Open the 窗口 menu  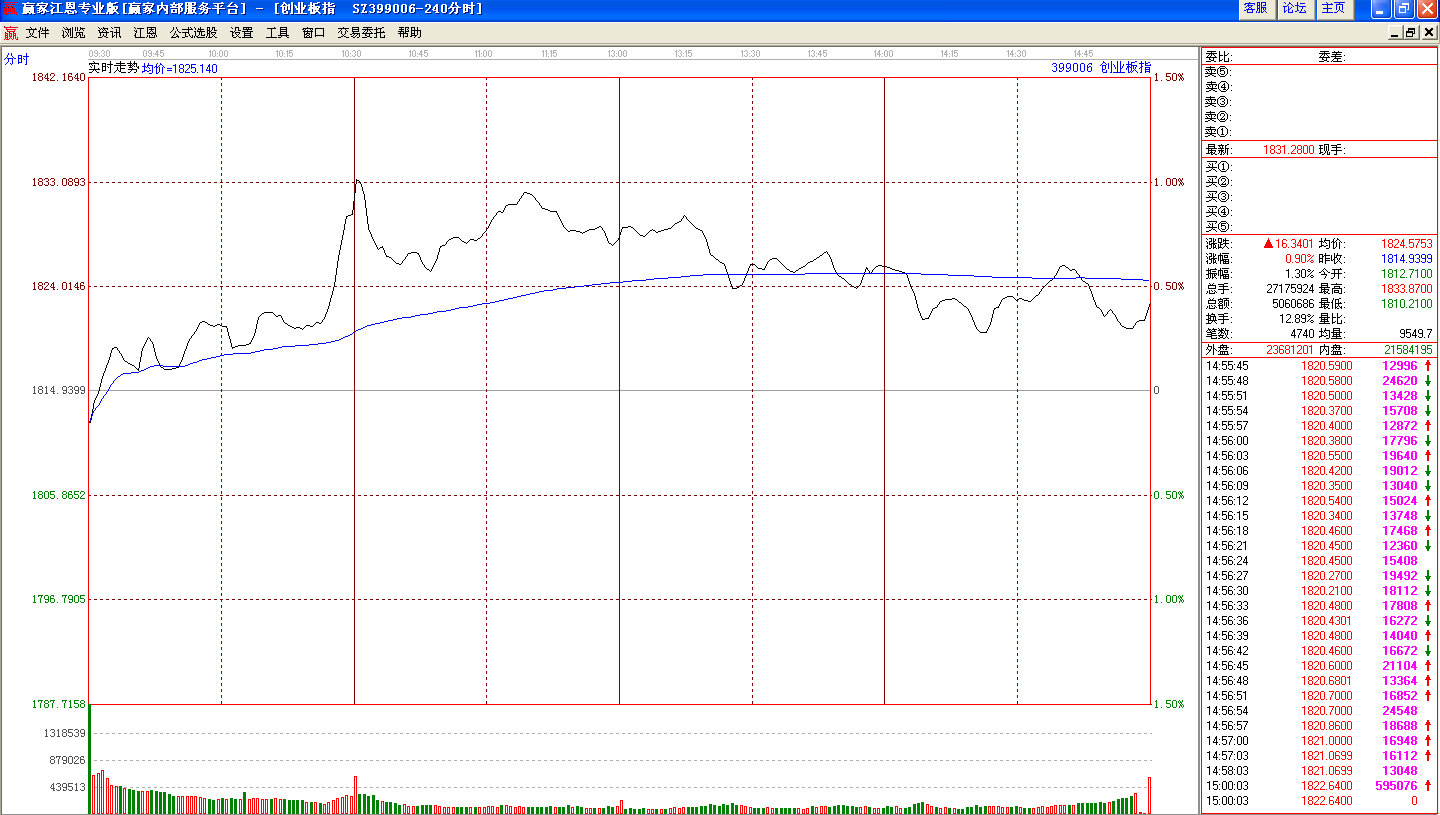coord(313,33)
